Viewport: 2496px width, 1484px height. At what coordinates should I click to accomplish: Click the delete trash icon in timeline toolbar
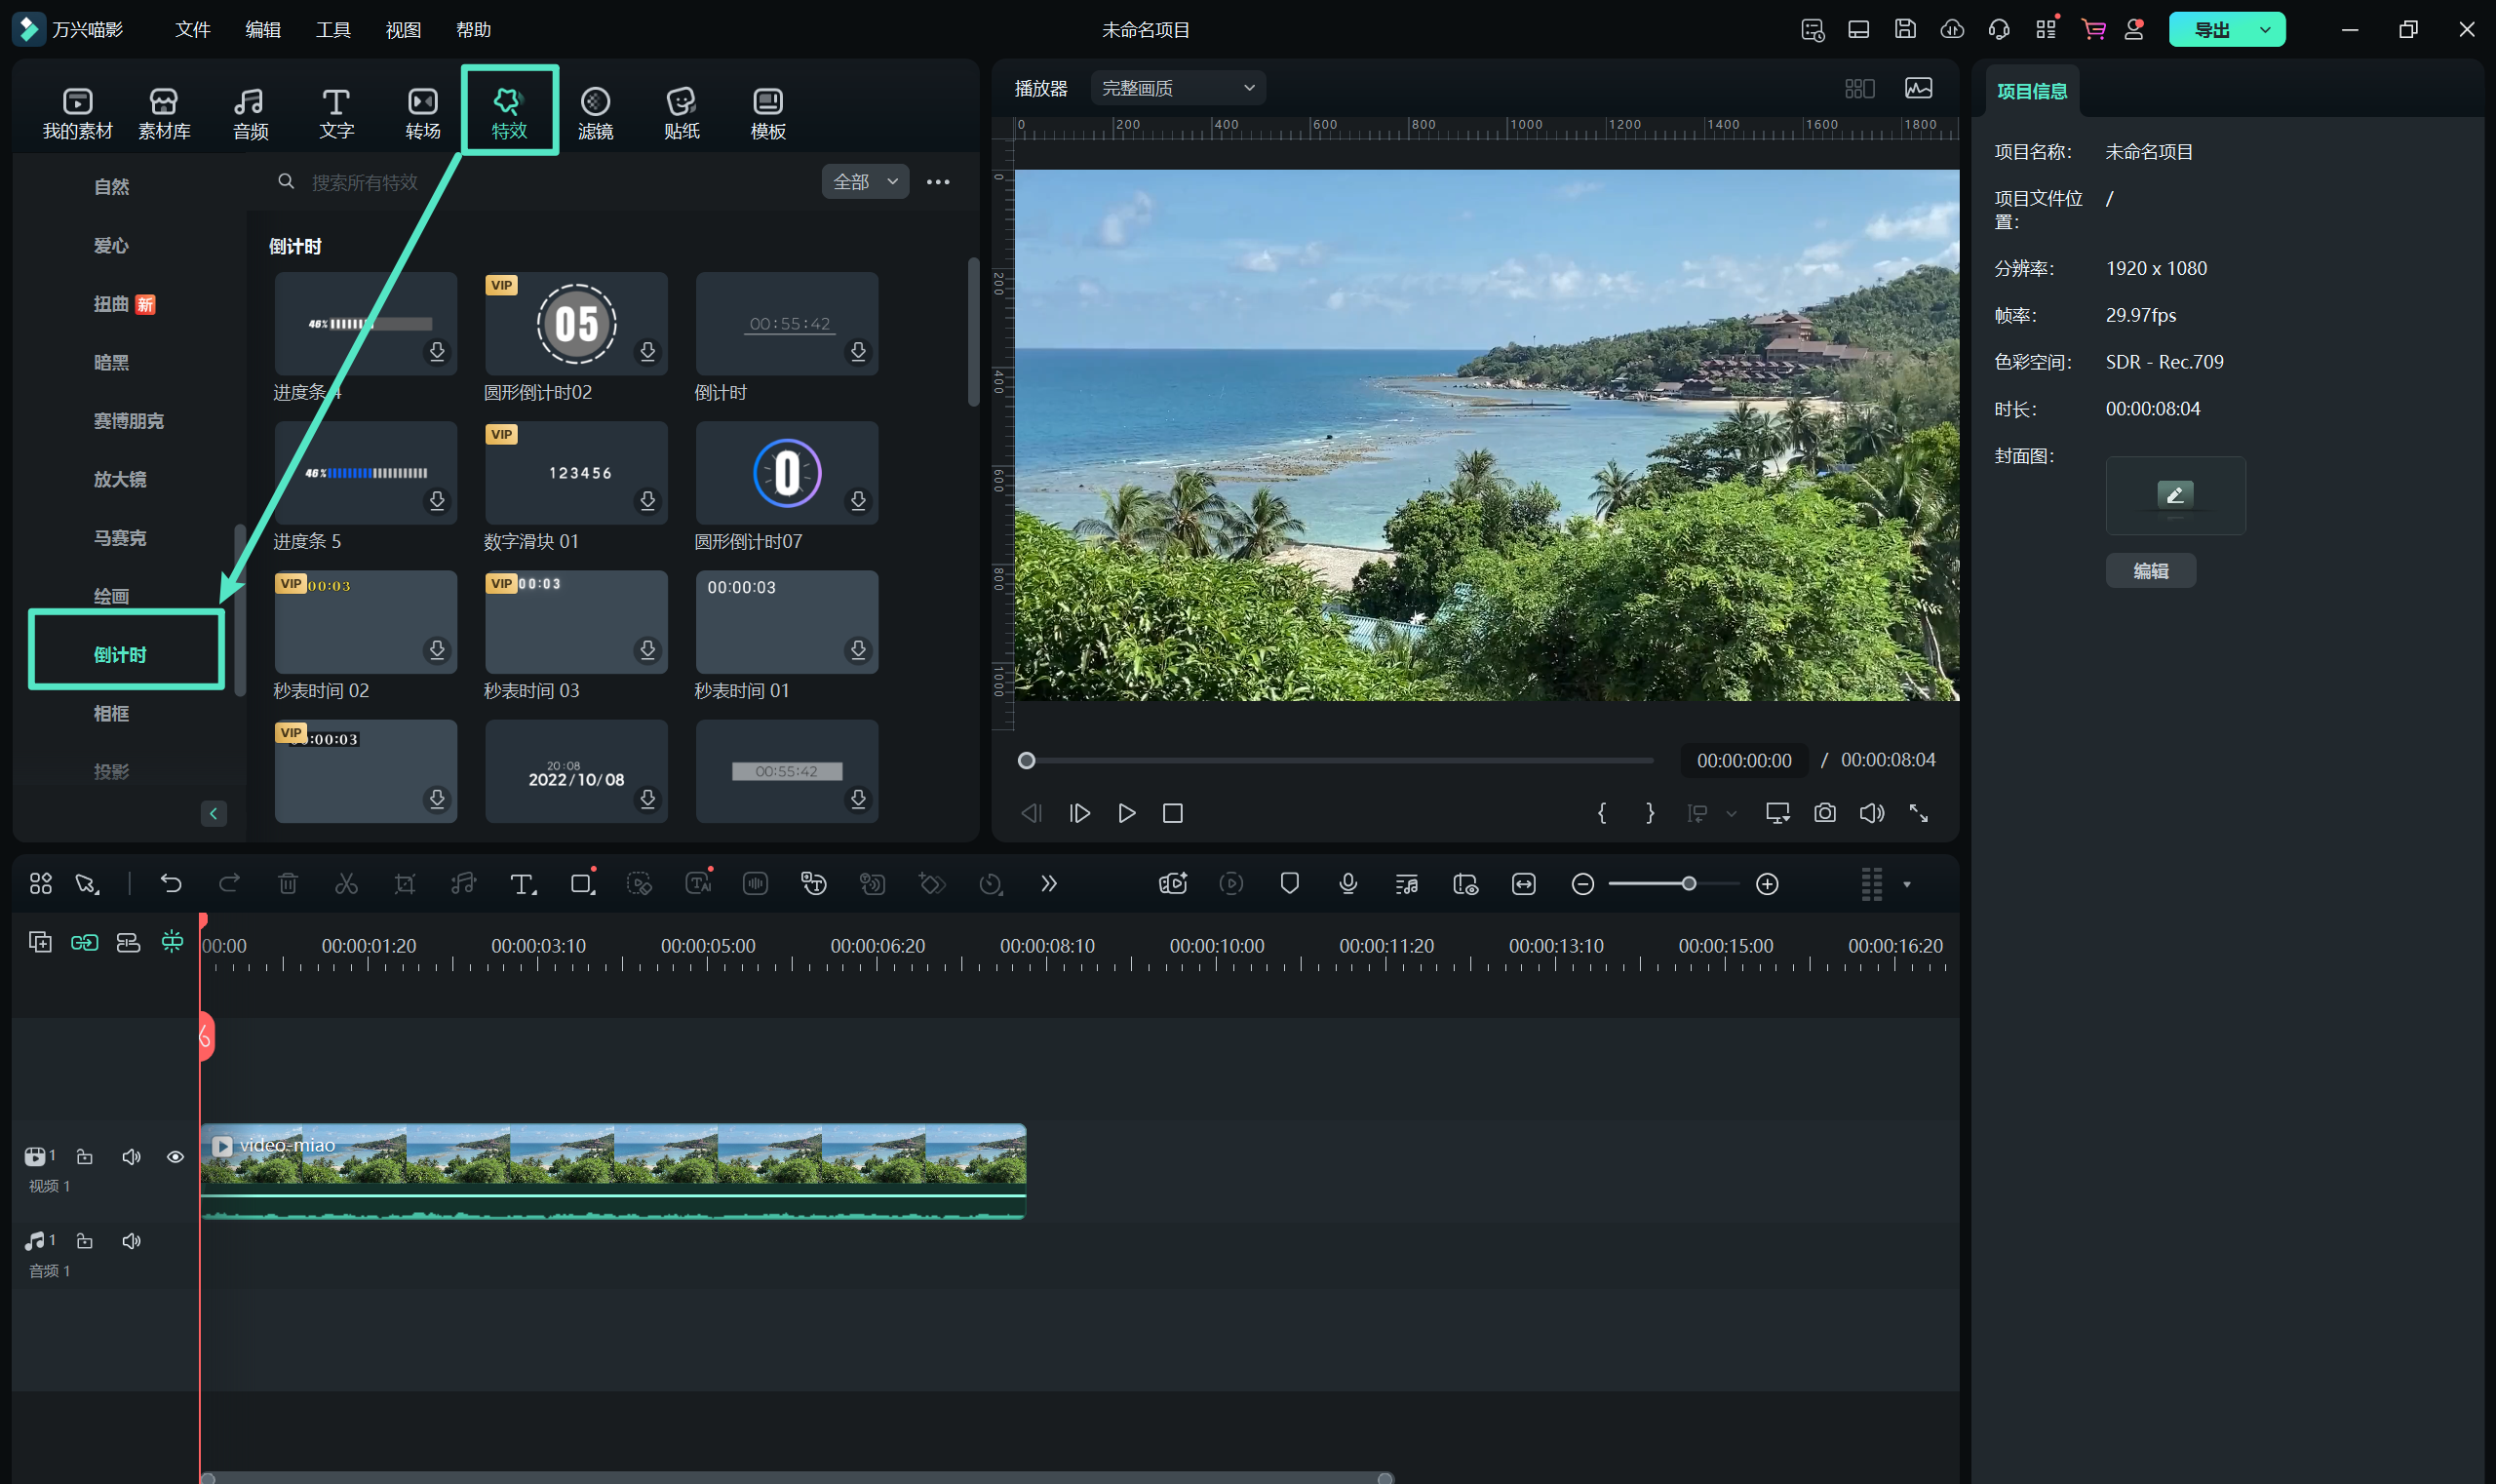tap(288, 884)
